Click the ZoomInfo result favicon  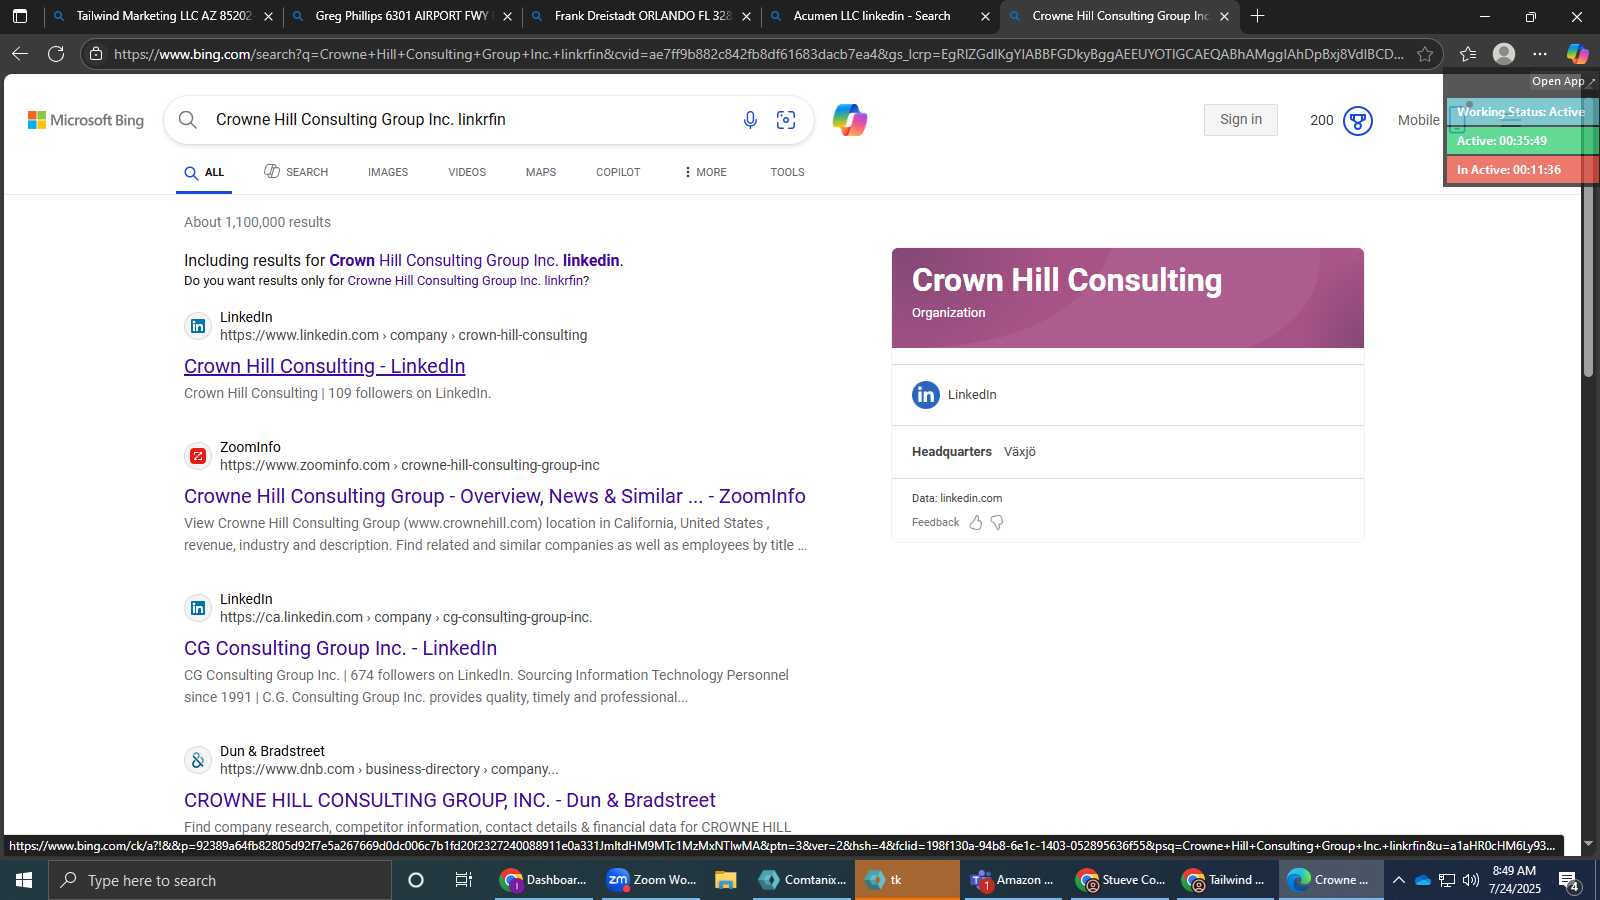198,456
